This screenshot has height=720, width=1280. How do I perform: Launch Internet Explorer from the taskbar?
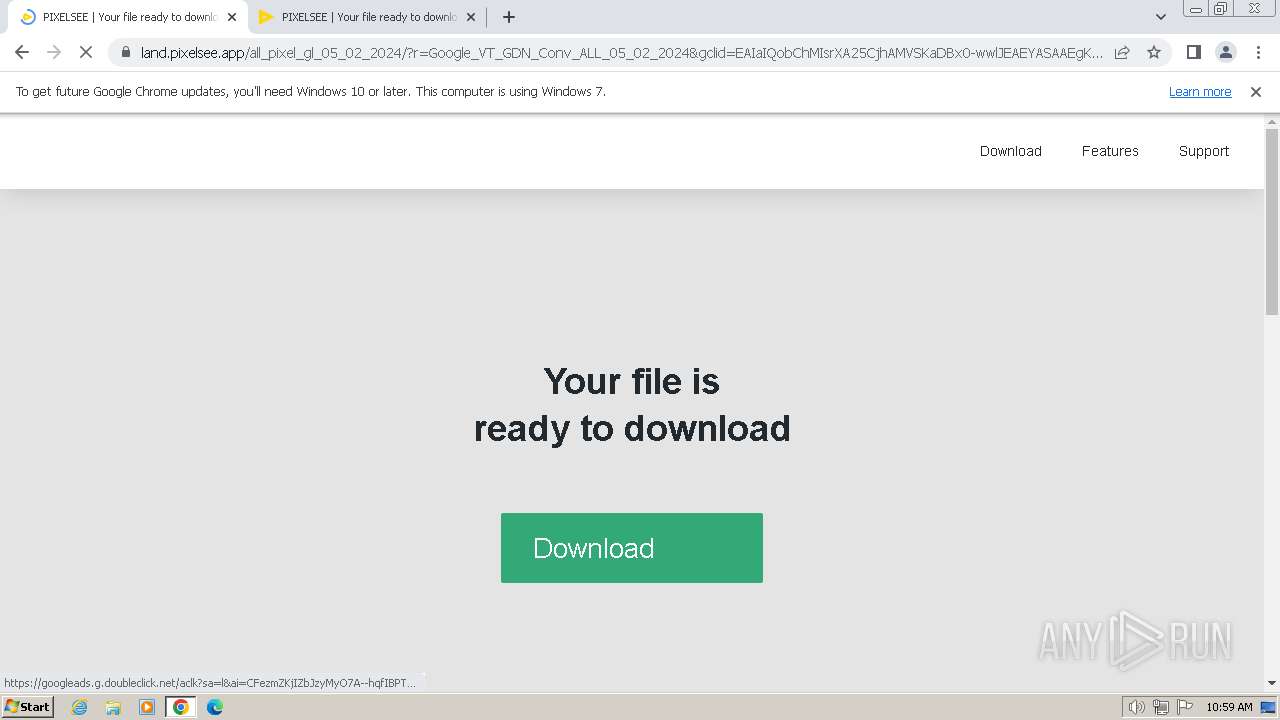pyautogui.click(x=79, y=707)
